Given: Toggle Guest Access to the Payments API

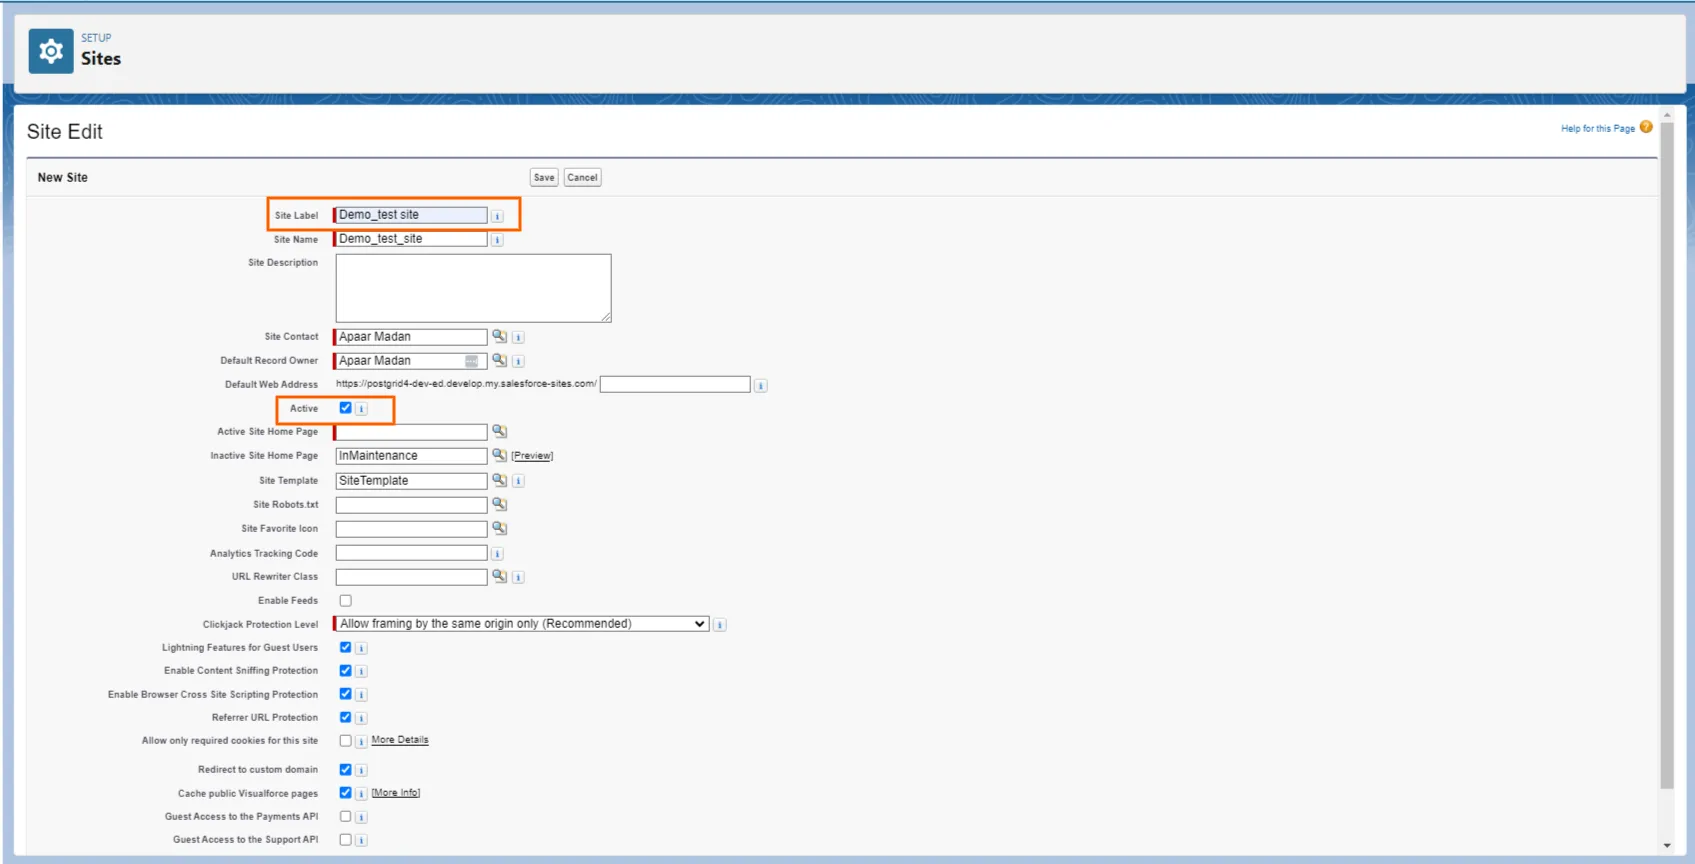Looking at the screenshot, I should pos(345,817).
